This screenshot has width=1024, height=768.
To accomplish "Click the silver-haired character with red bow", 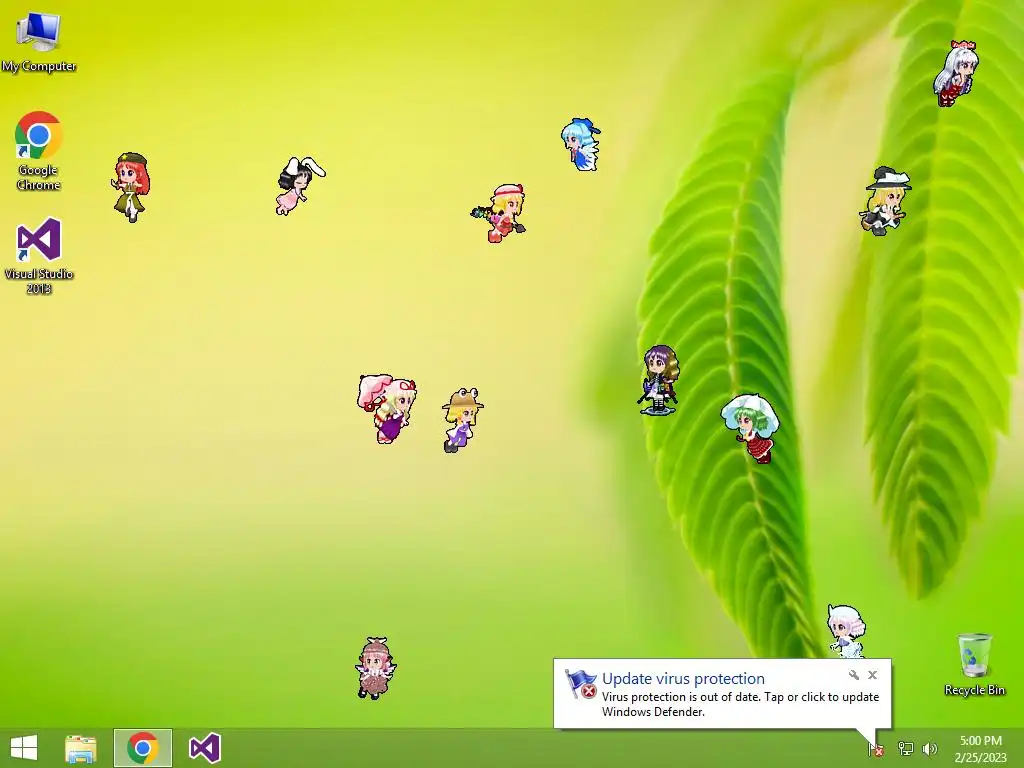I will click(955, 73).
